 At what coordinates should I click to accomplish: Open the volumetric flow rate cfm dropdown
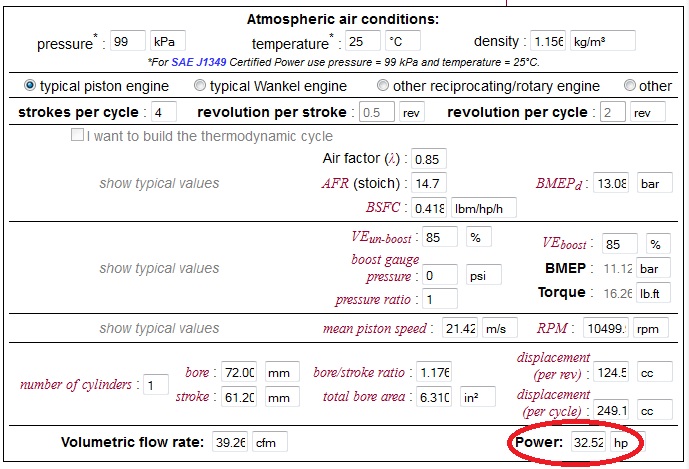(270, 442)
